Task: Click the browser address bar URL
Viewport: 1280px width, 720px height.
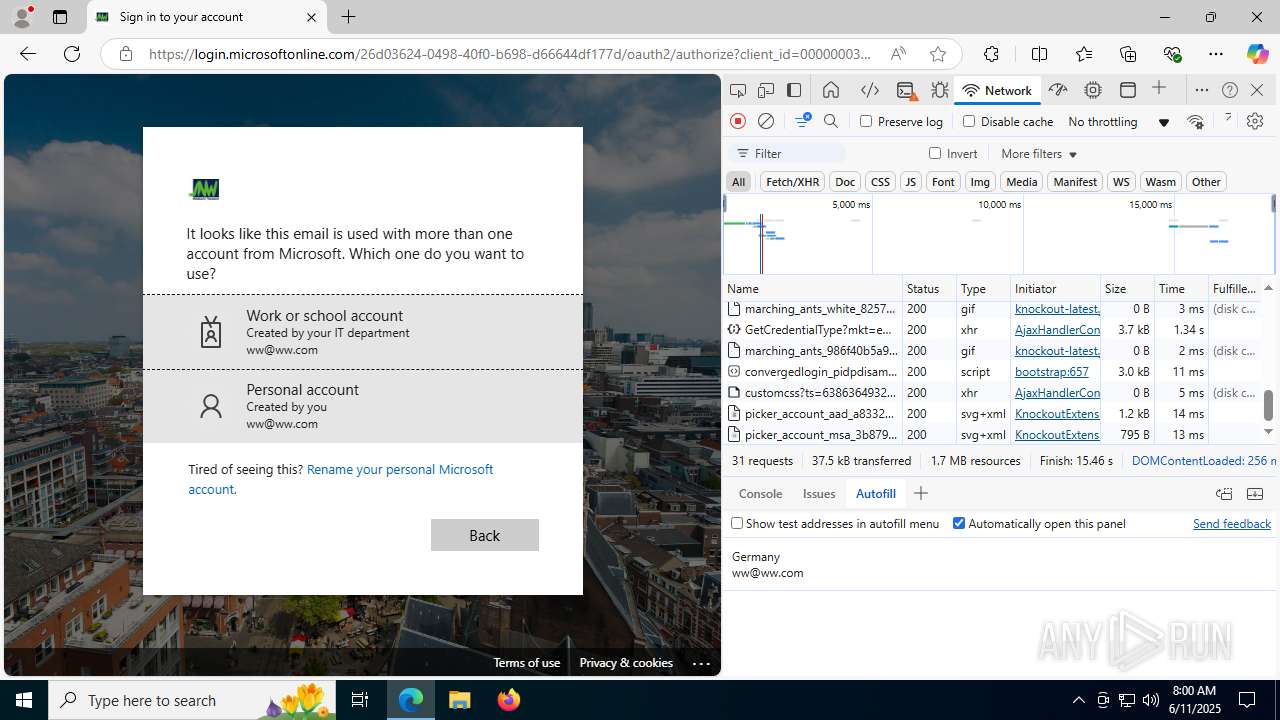Action: (510, 54)
